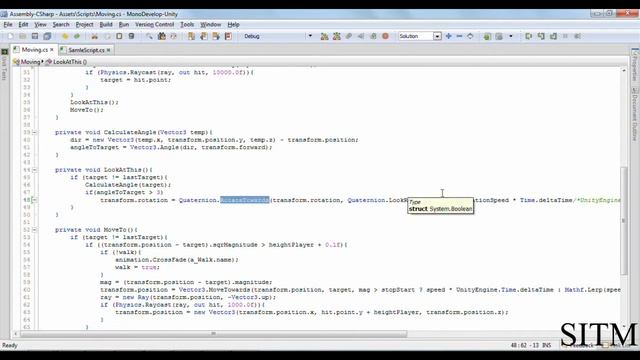Close the SamleScript.cs tab
Screen dimensions: 640x360
[109, 50]
